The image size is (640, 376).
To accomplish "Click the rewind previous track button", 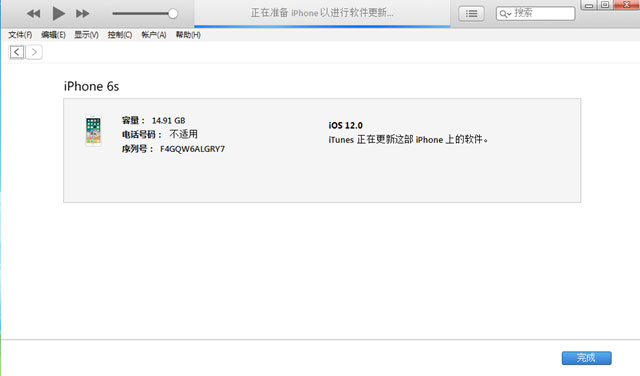I will 33,13.
